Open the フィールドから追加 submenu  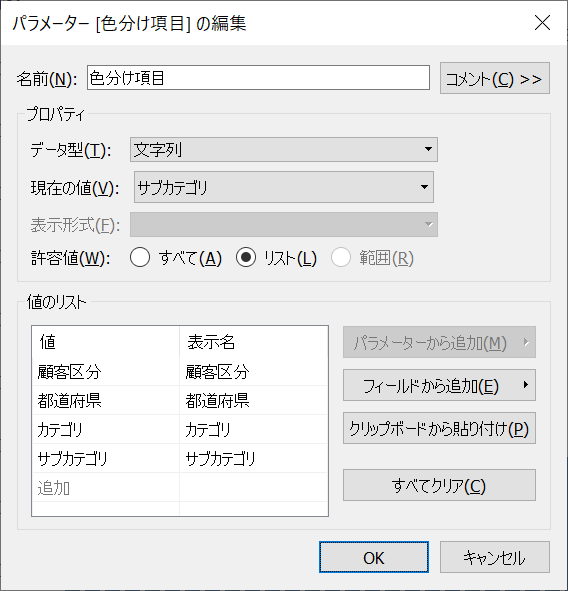(x=439, y=385)
